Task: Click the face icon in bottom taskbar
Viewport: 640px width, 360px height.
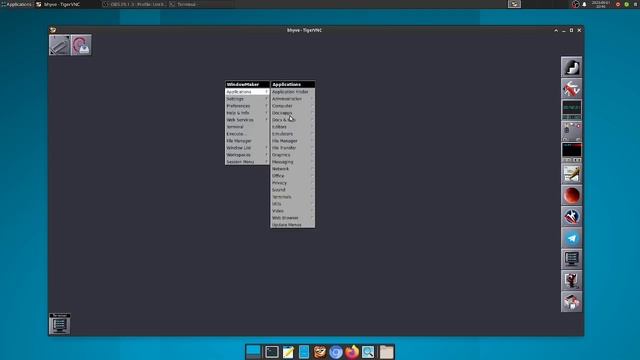Action: [320, 352]
